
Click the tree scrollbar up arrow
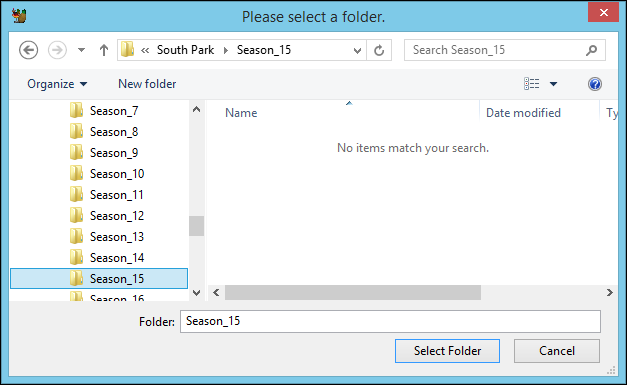point(196,109)
